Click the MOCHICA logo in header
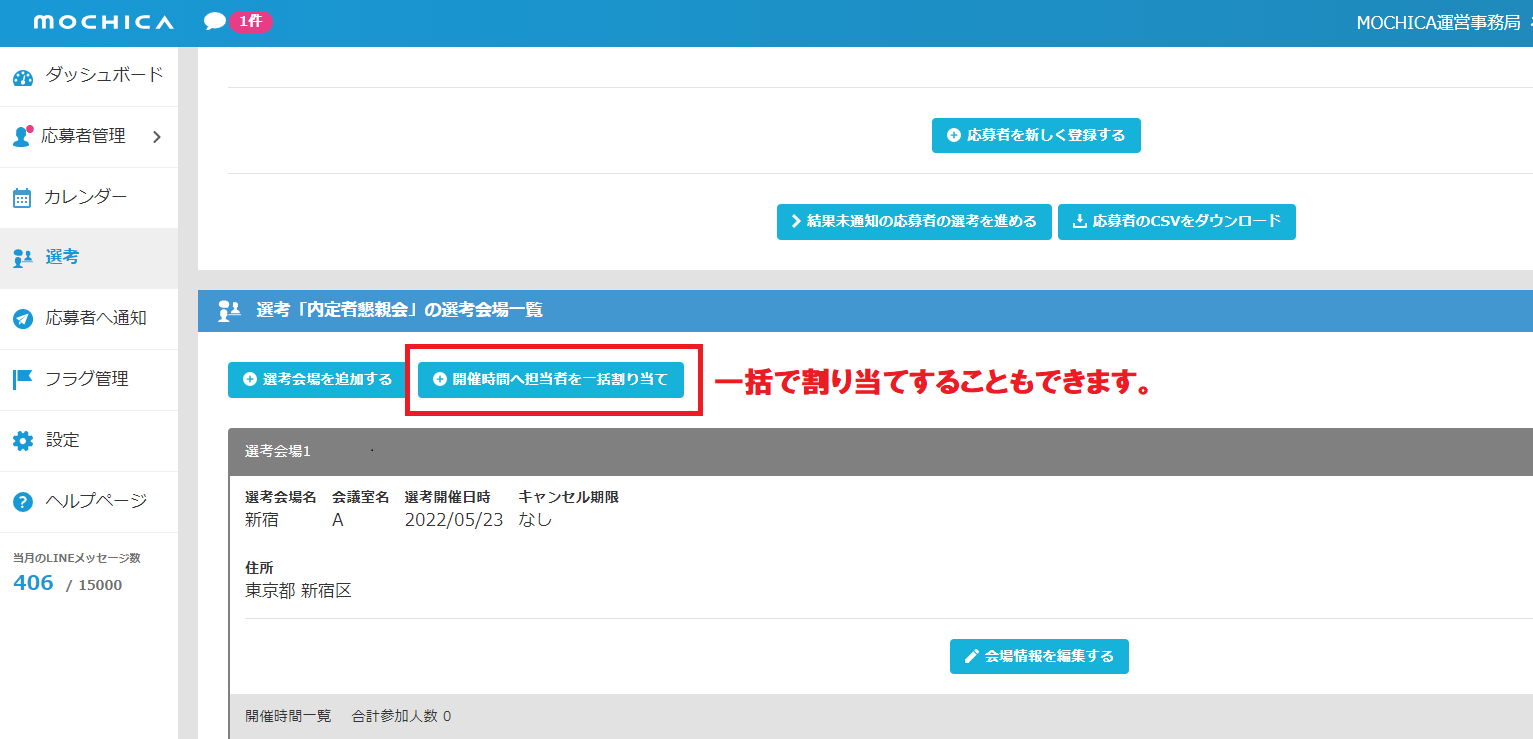This screenshot has height=739, width=1533. (x=103, y=22)
